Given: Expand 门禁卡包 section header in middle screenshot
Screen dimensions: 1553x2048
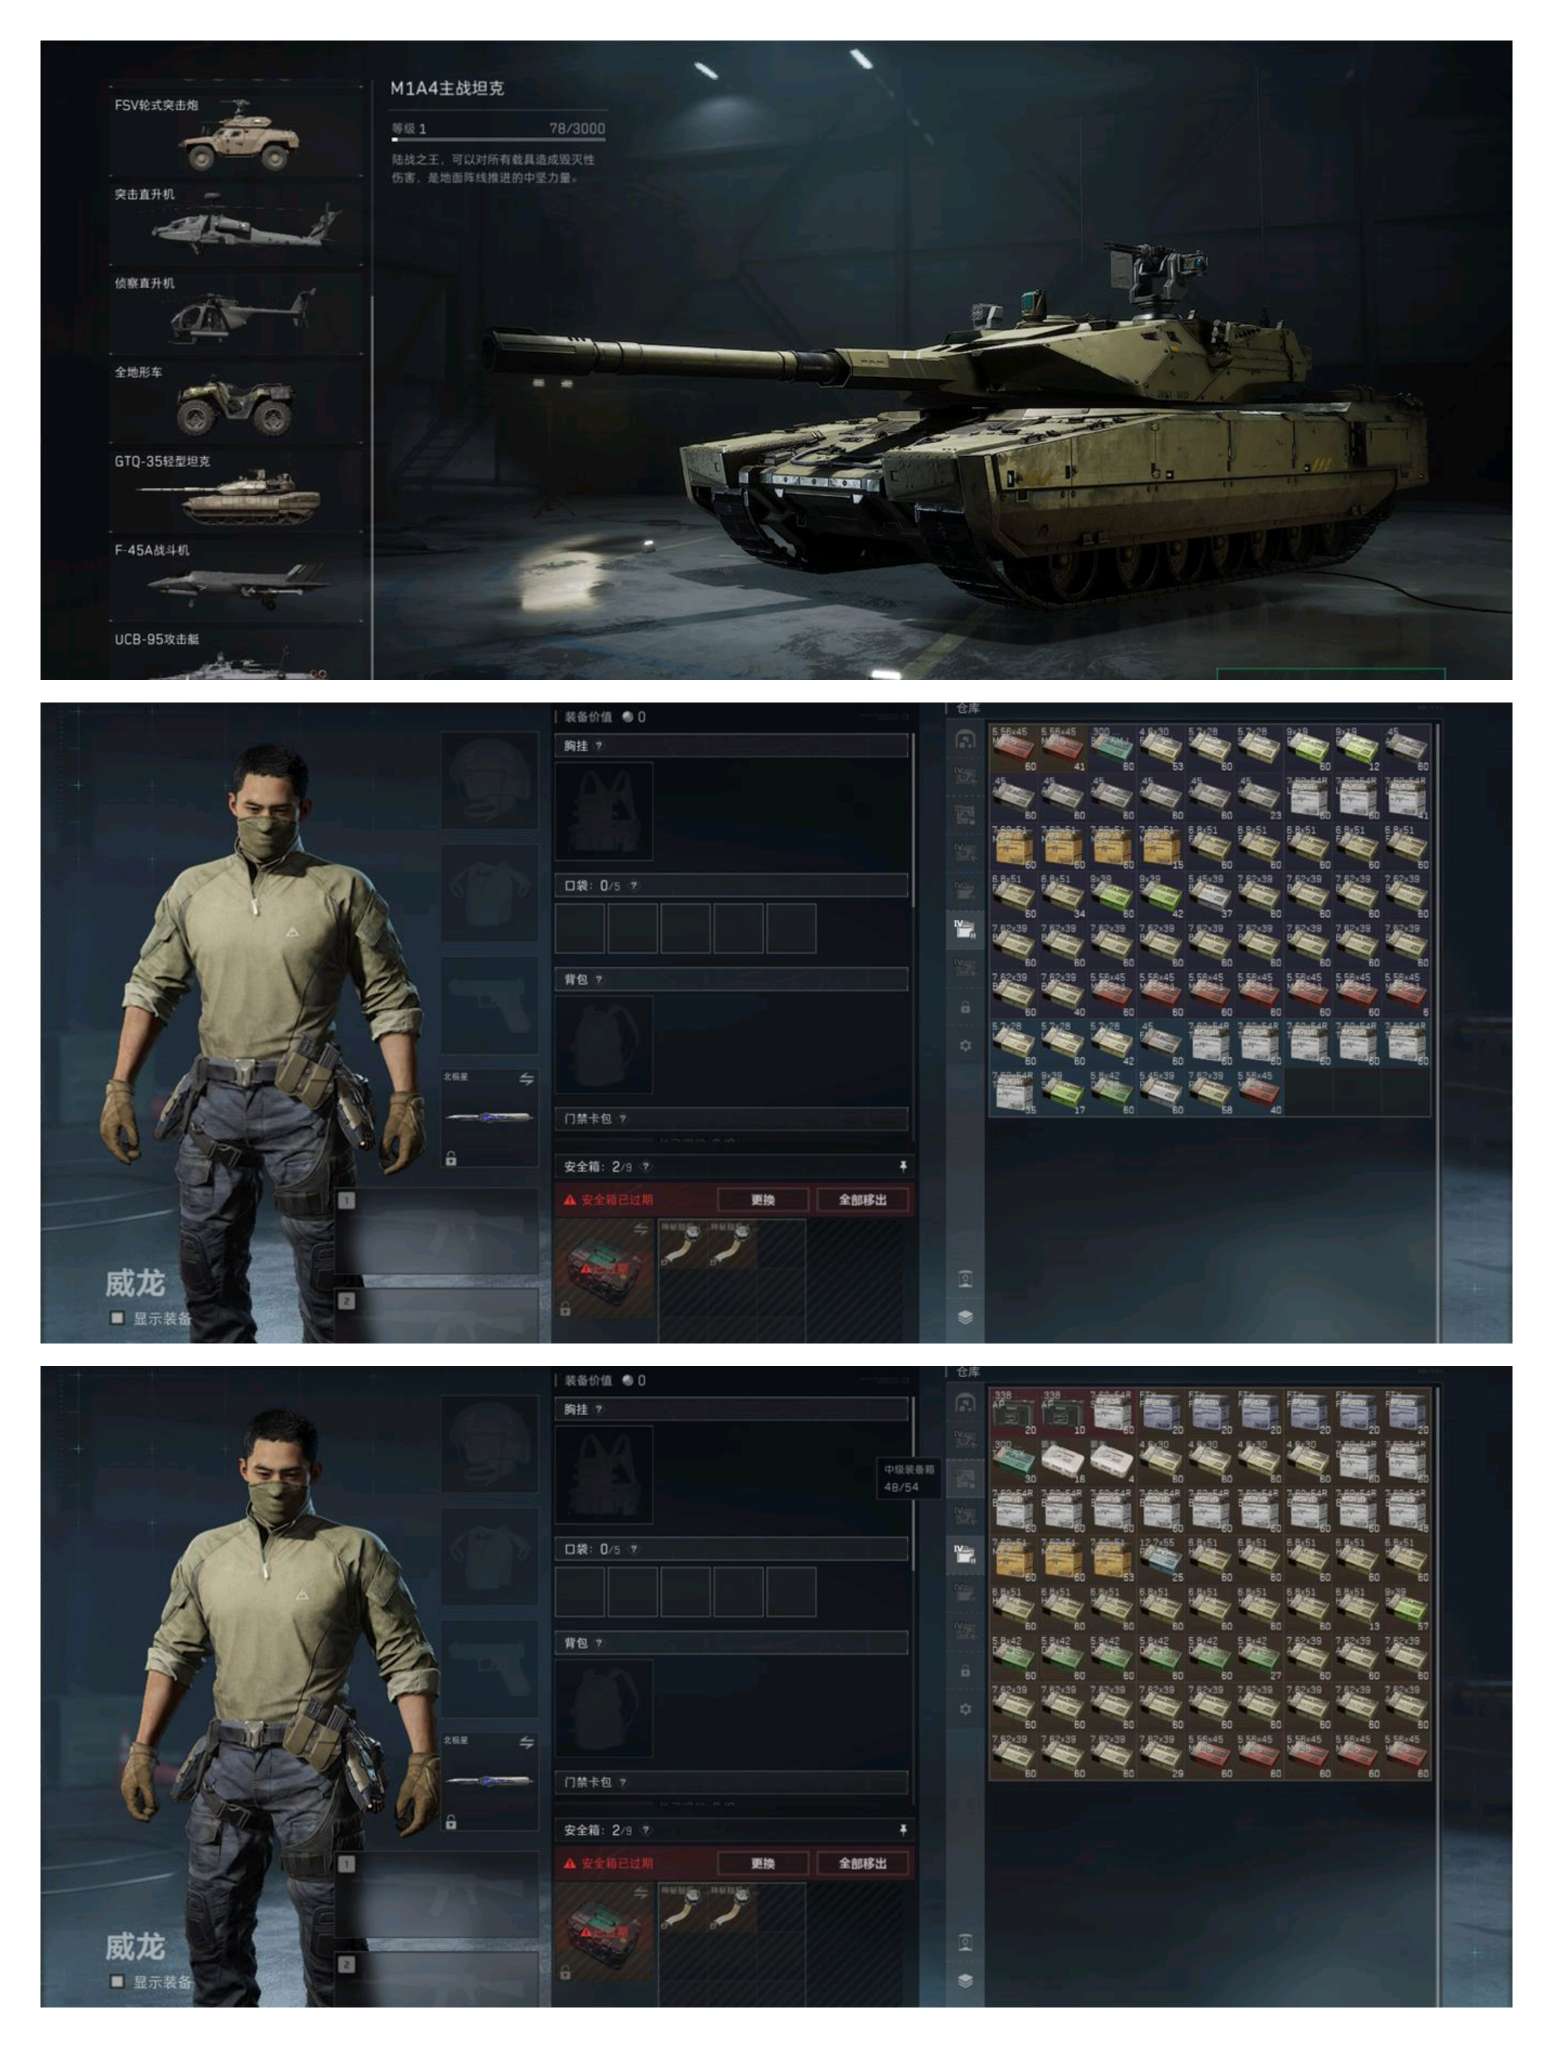Looking at the screenshot, I should 731,1118.
